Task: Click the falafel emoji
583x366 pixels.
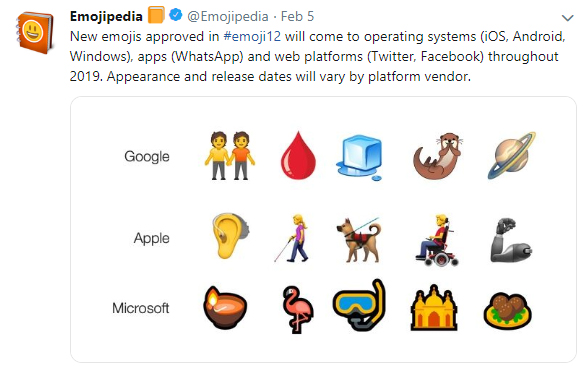Action: click(508, 311)
